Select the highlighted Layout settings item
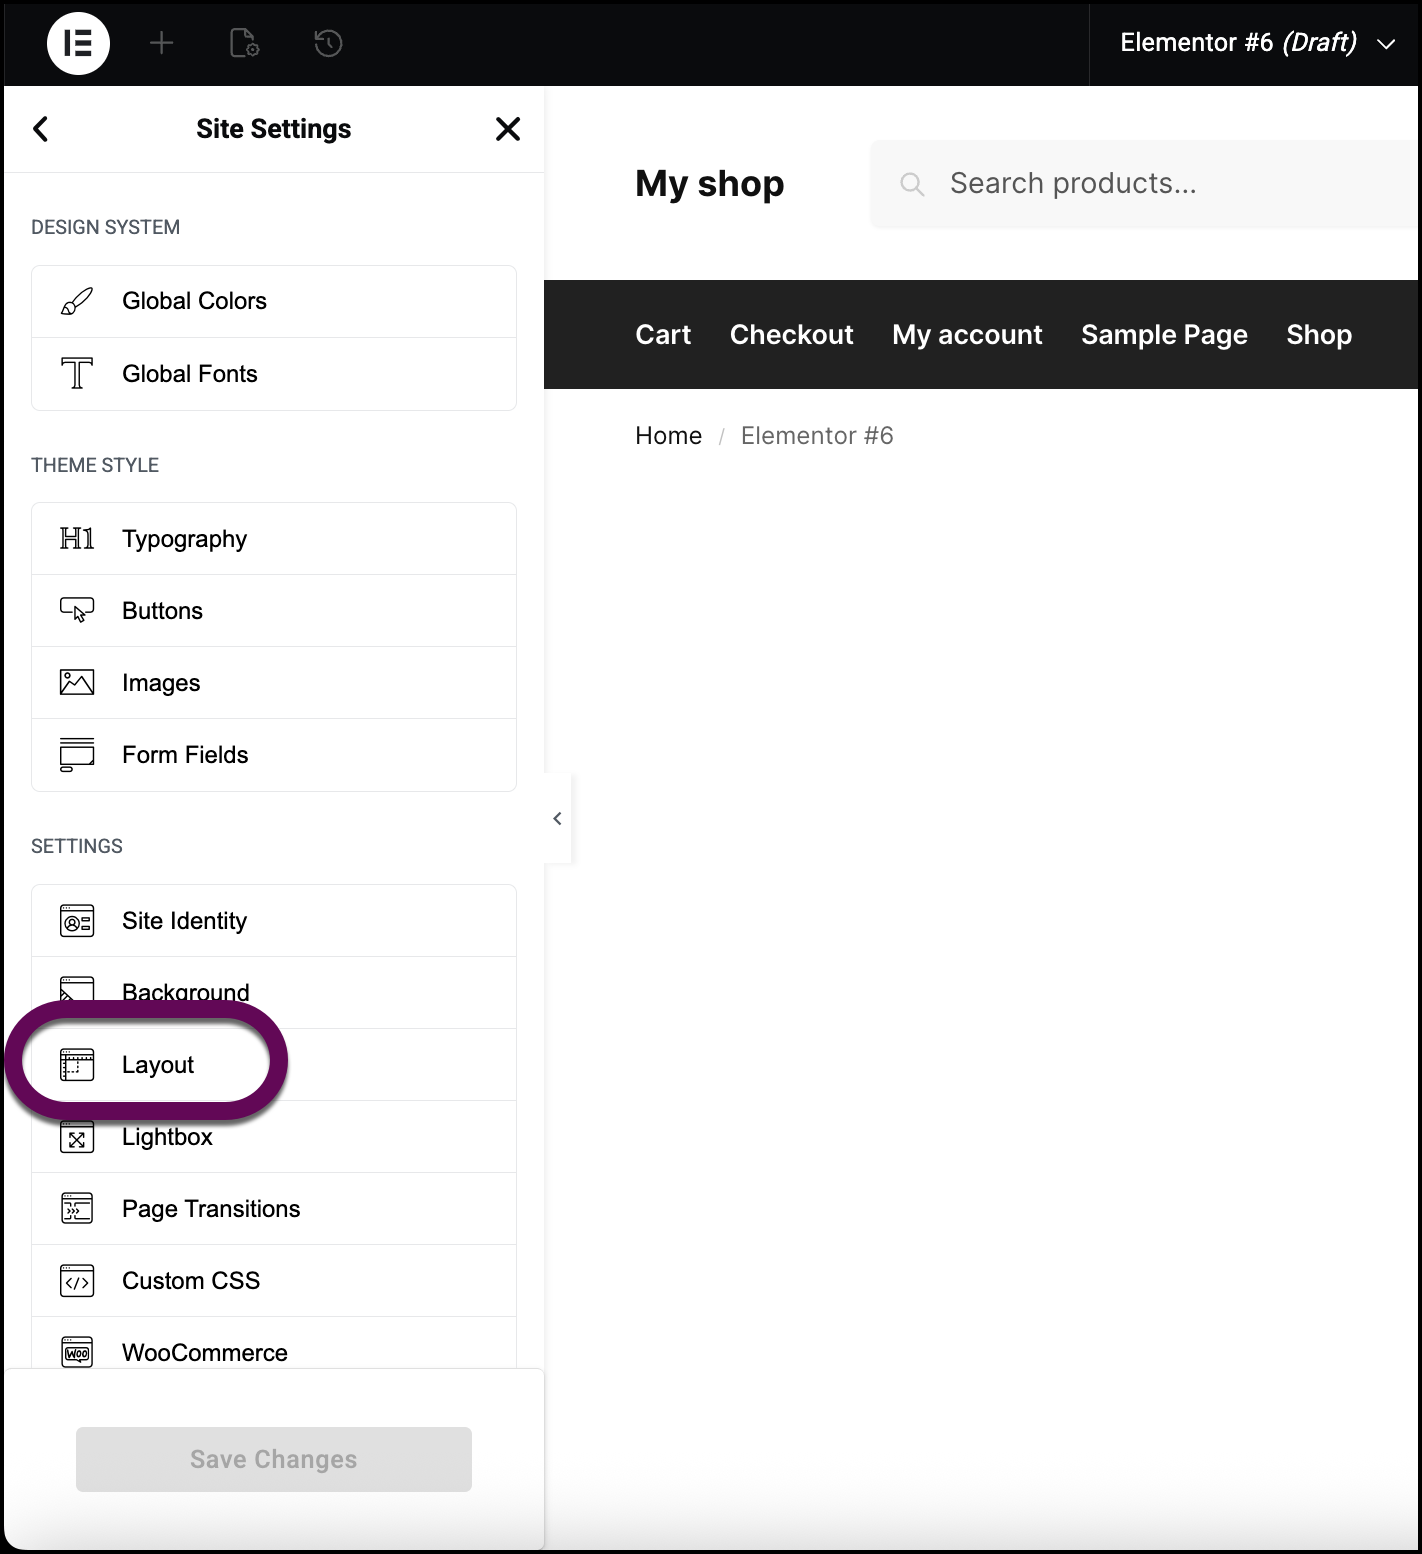Image resolution: width=1422 pixels, height=1554 pixels. tap(157, 1064)
